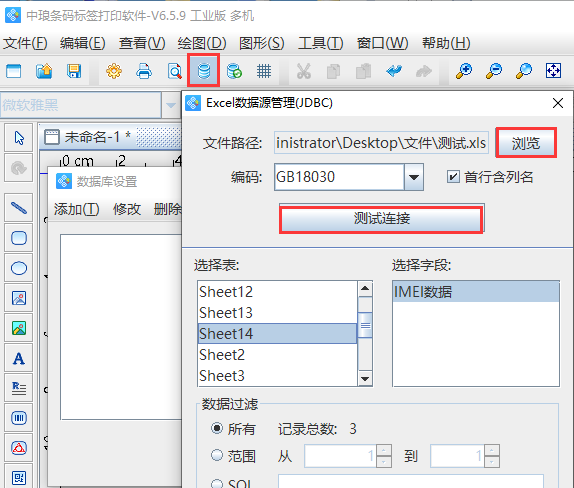Select the 范围 radio button
574x488 pixels.
[217, 455]
